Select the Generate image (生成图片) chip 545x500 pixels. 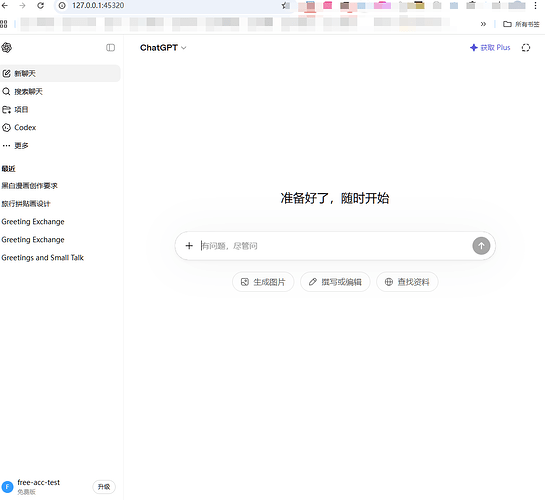point(263,282)
